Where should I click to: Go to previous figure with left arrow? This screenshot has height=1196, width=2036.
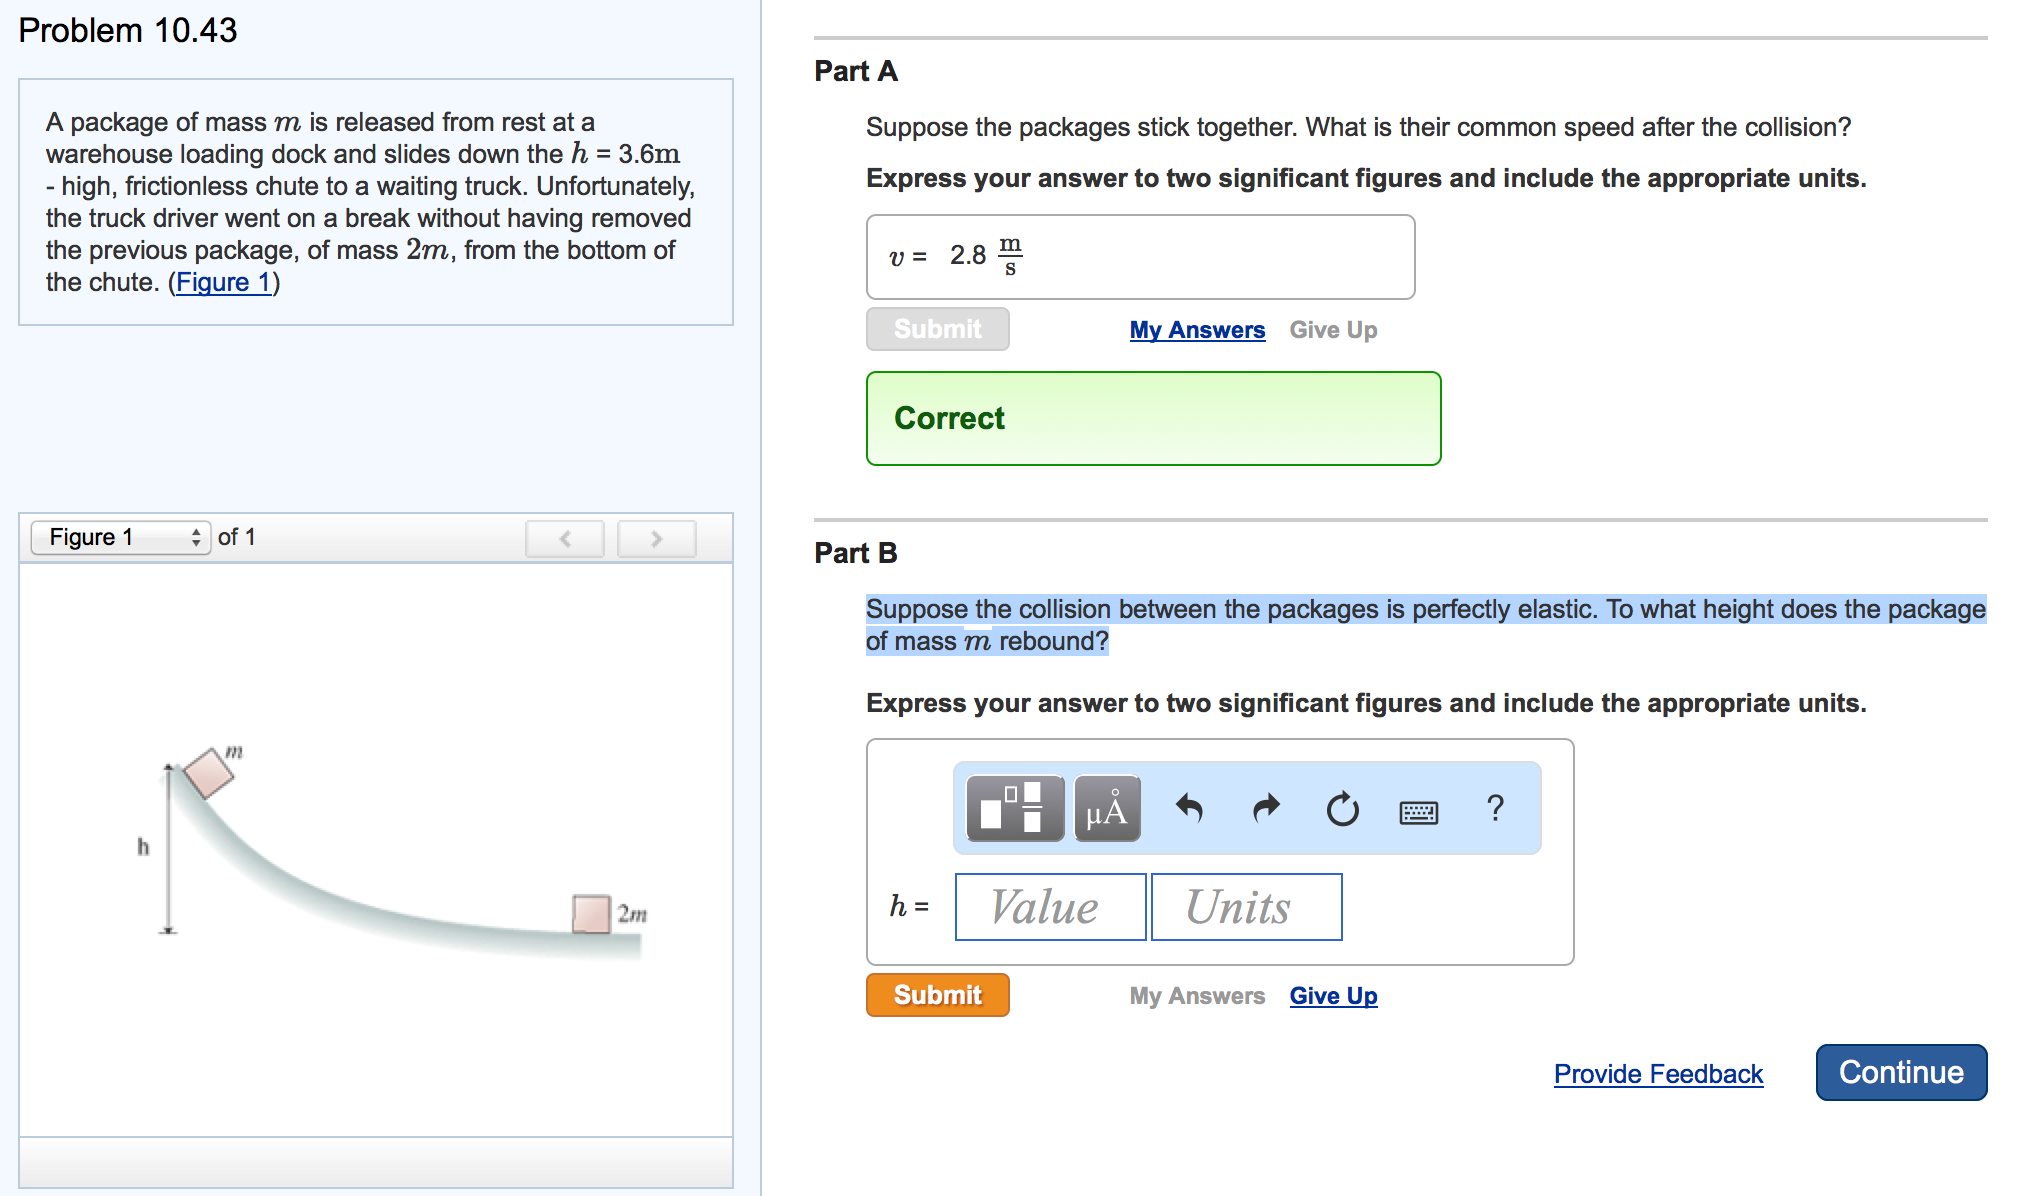[x=565, y=538]
